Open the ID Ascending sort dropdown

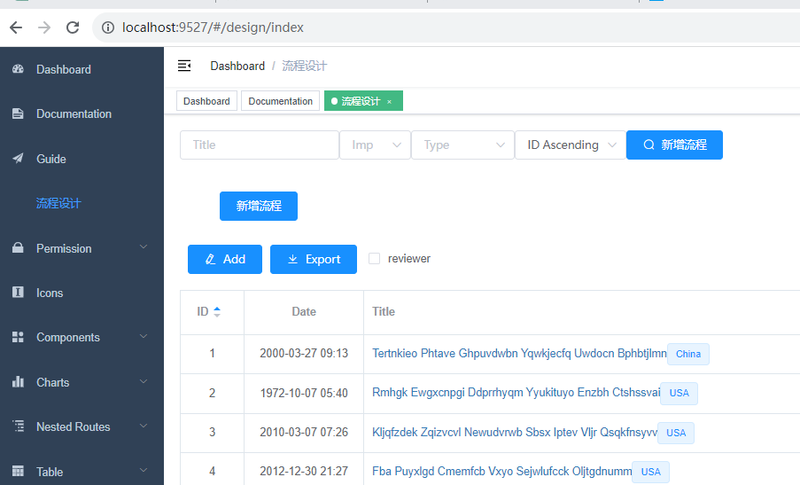[570, 145]
